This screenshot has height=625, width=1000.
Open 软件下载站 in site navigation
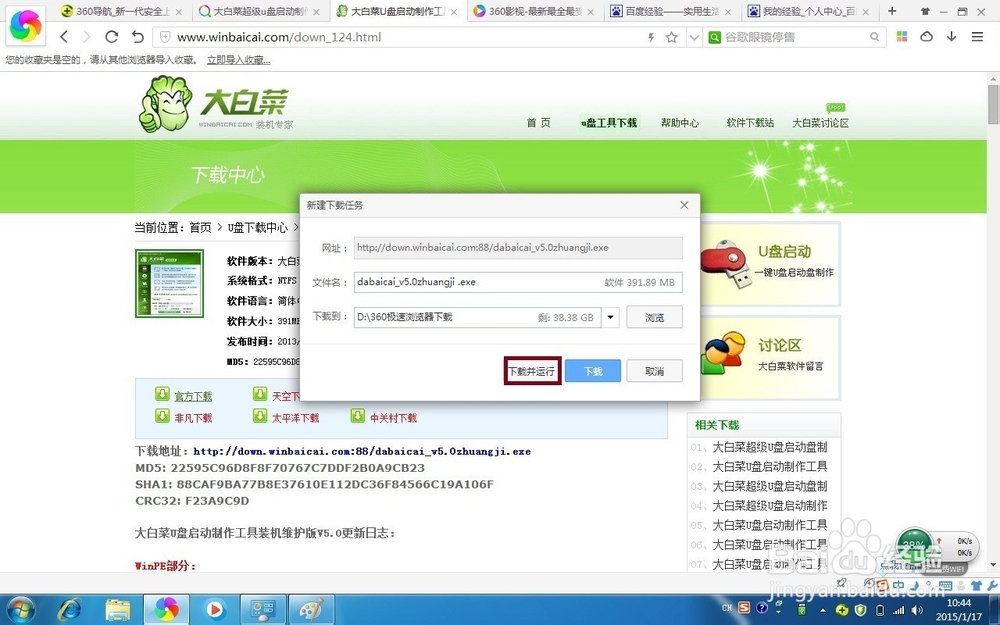tap(750, 122)
